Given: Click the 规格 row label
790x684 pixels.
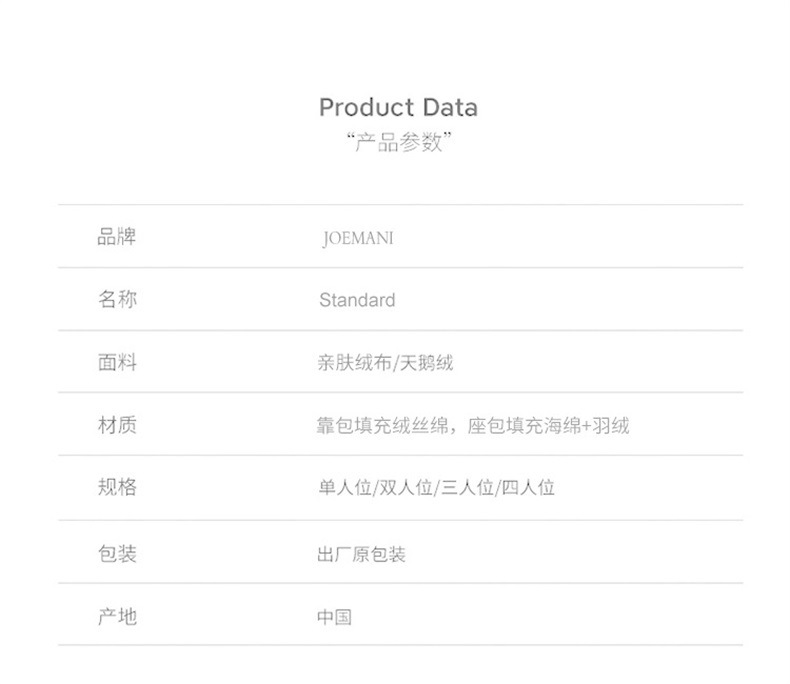Looking at the screenshot, I should pyautogui.click(x=117, y=487).
